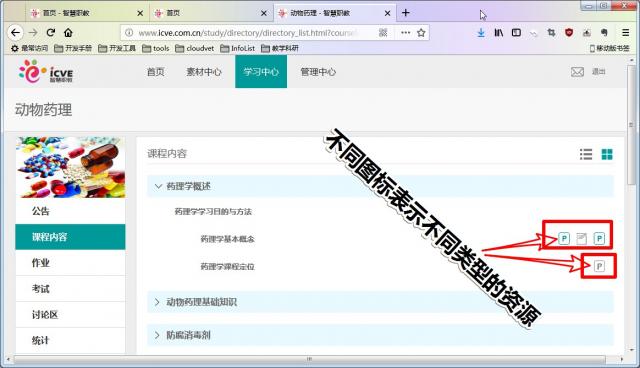Open 学习中心 in site navigation
640x368 pixels.
pos(261,72)
